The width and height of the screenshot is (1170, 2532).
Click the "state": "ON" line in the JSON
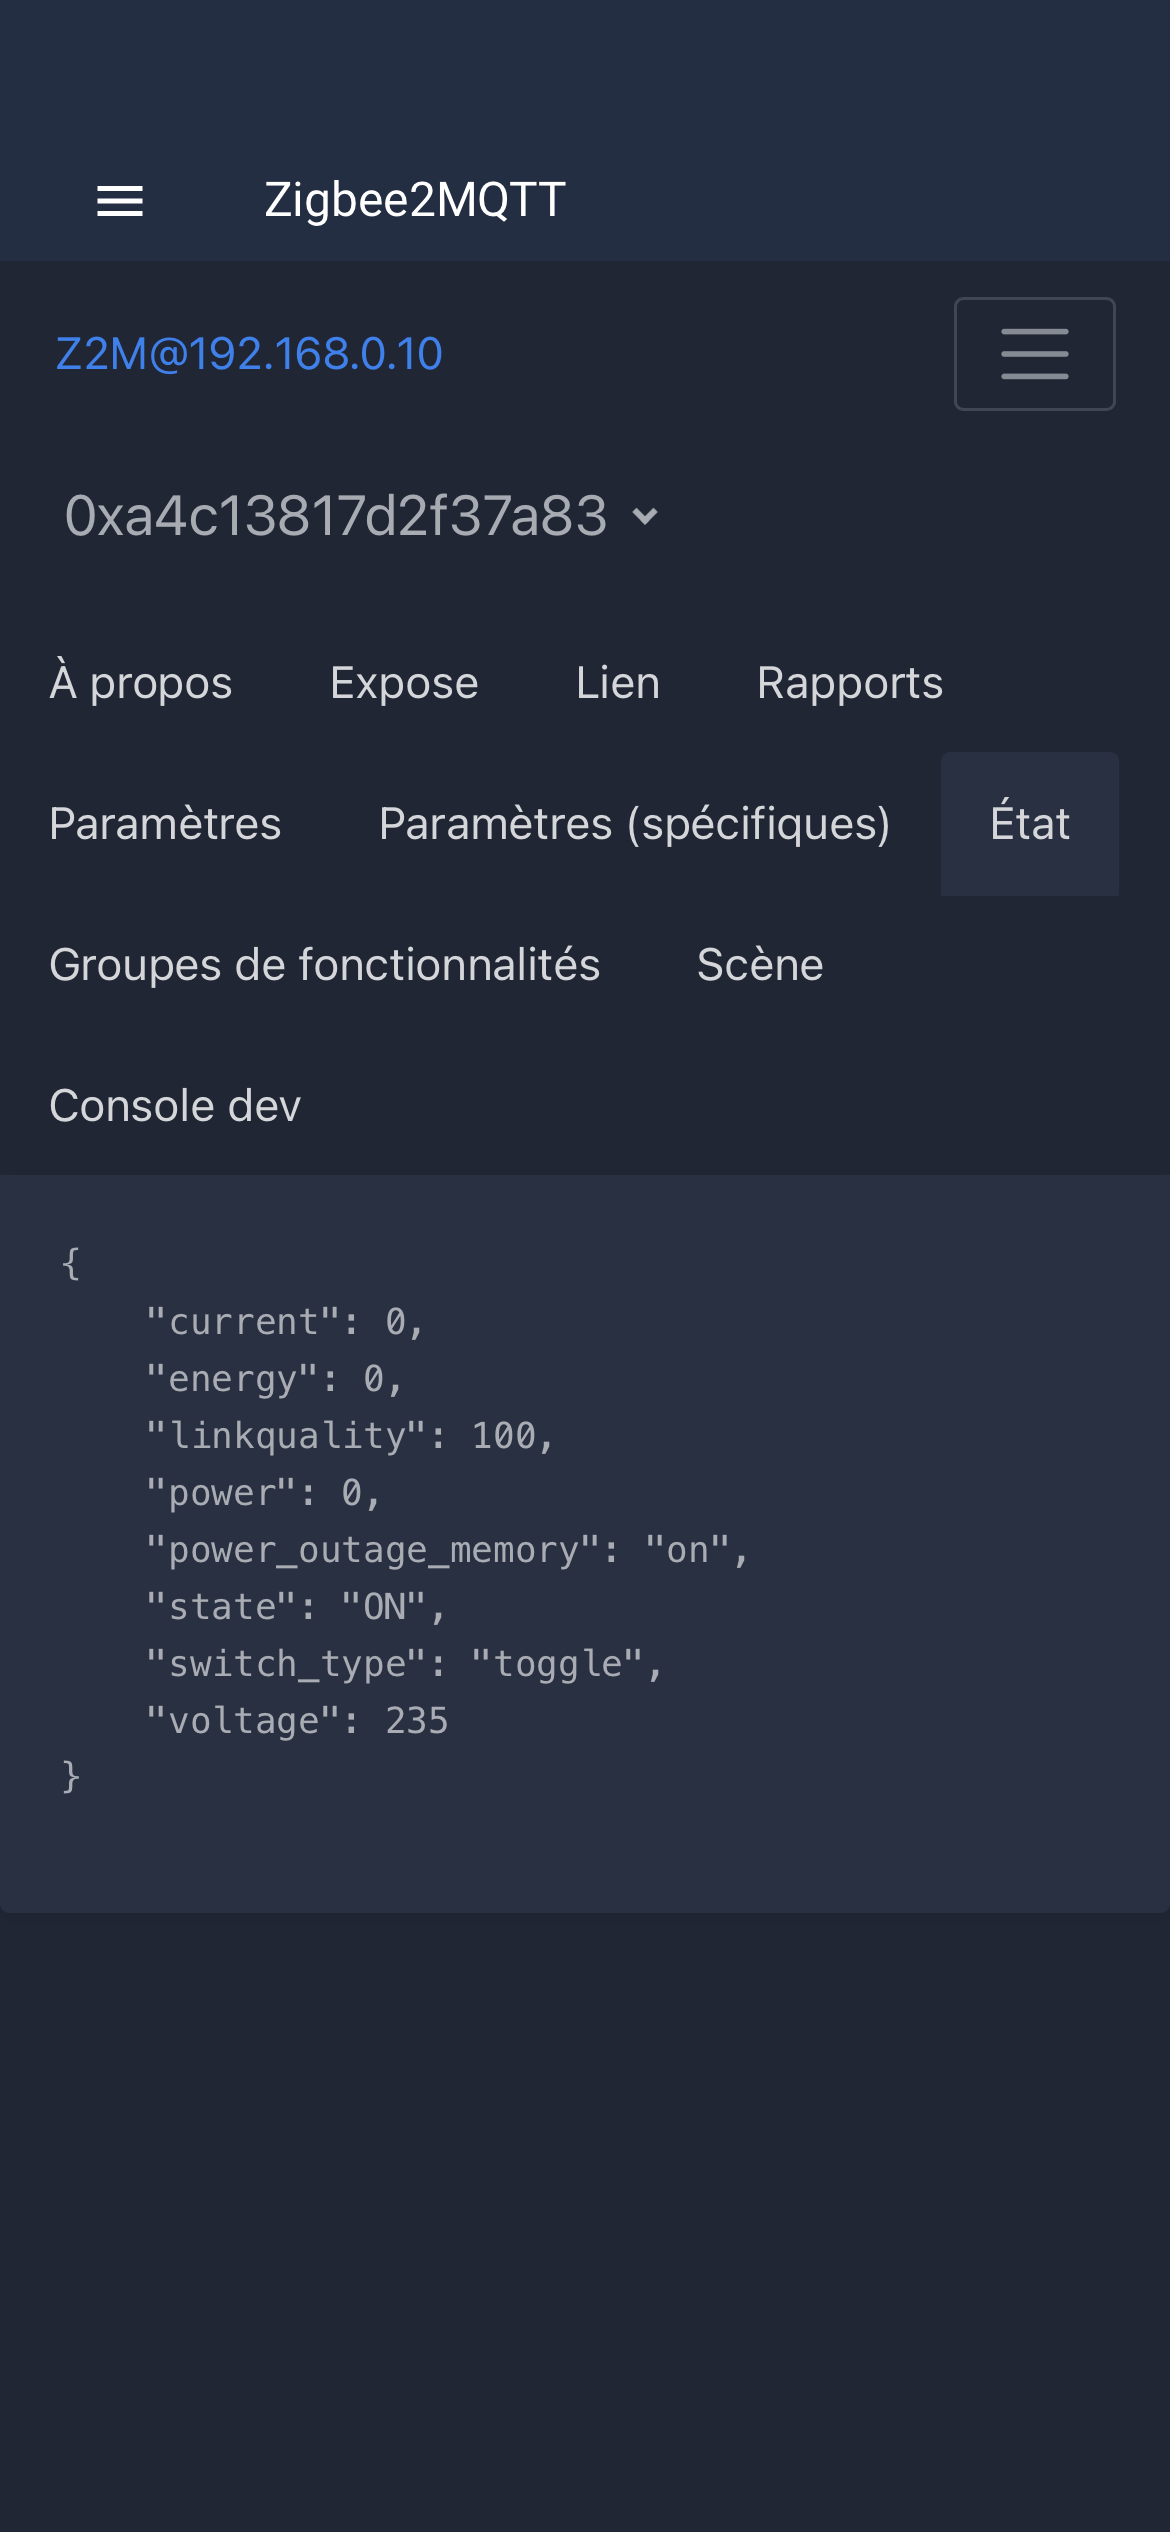tap(296, 1607)
